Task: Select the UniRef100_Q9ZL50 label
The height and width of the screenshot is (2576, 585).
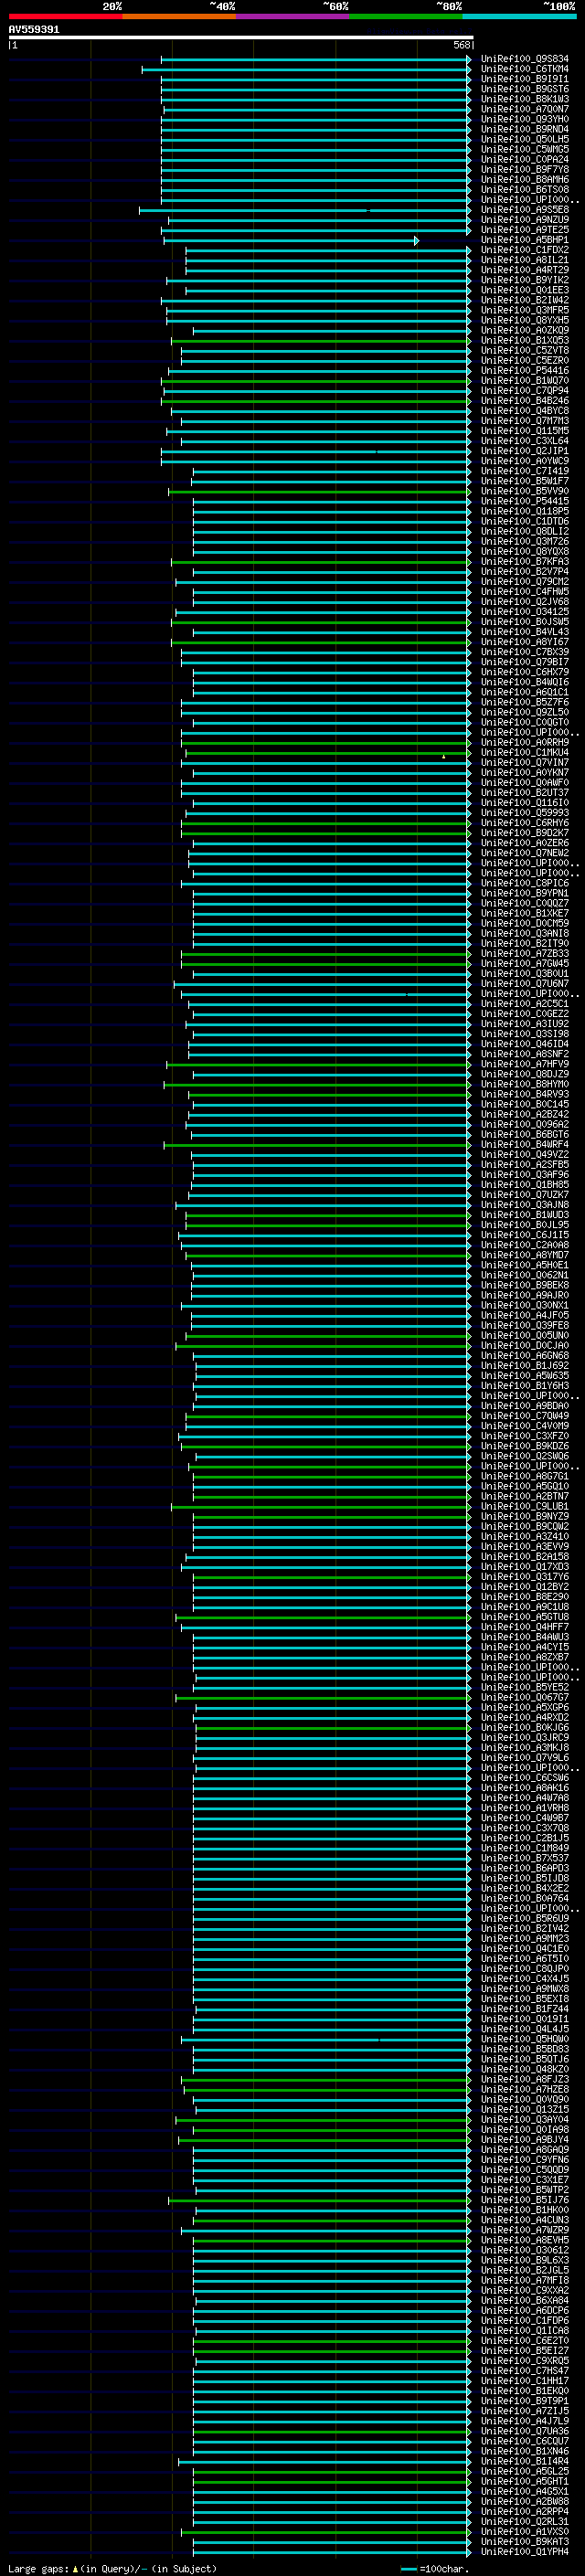Action: point(524,712)
